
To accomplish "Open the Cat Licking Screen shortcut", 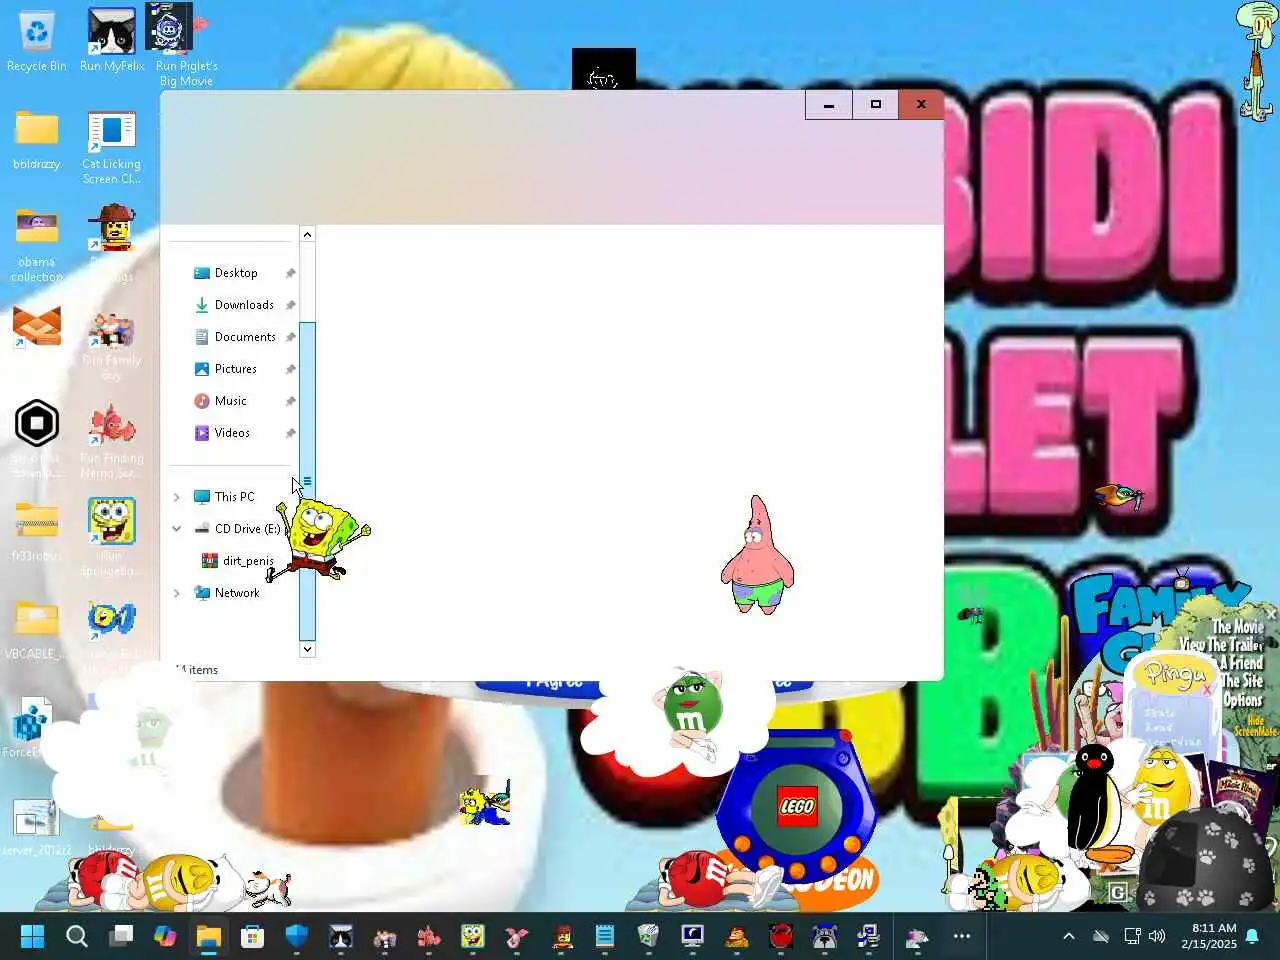I will tap(112, 147).
